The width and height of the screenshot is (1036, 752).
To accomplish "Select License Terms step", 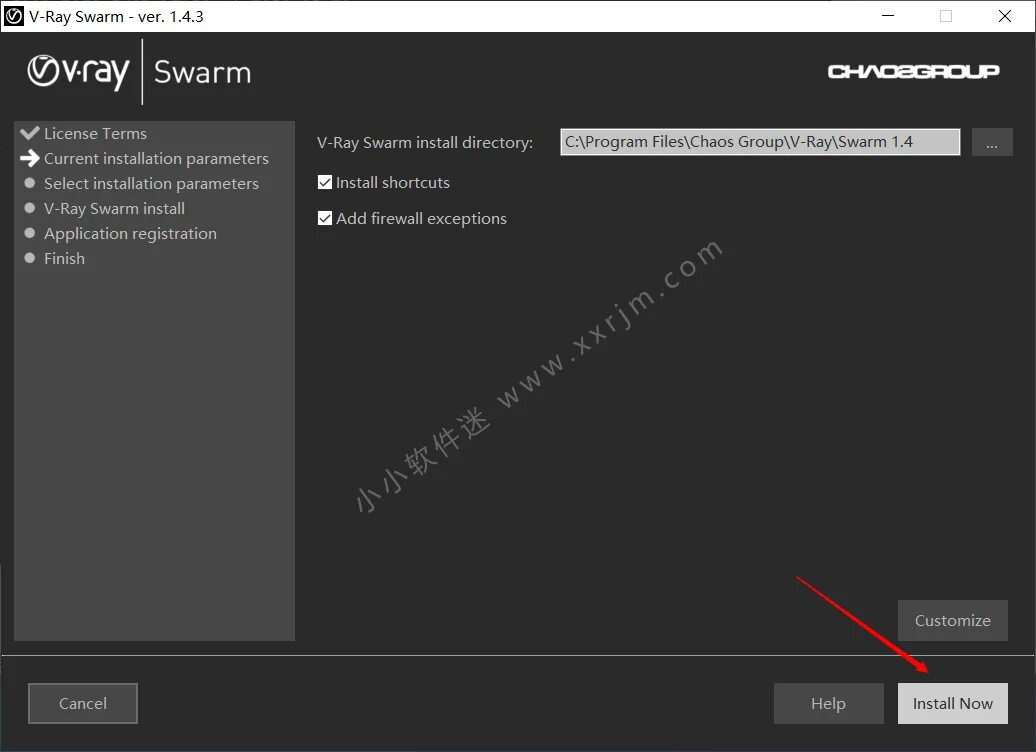I will pos(95,133).
